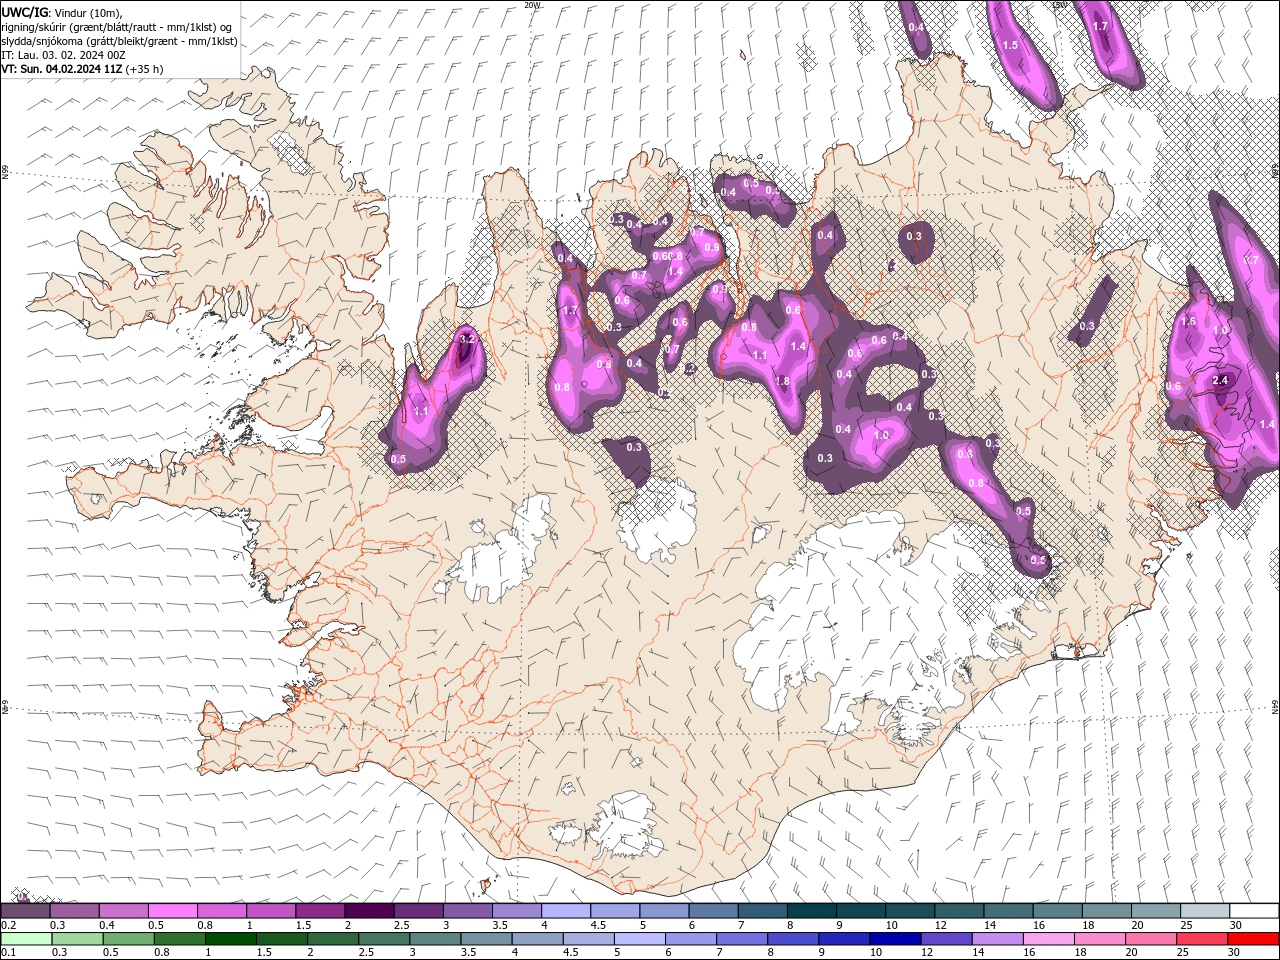This screenshot has height=960, width=1280.
Task: Click the upper legend swatch between 0.5 and 0.8
Action: 172,911
